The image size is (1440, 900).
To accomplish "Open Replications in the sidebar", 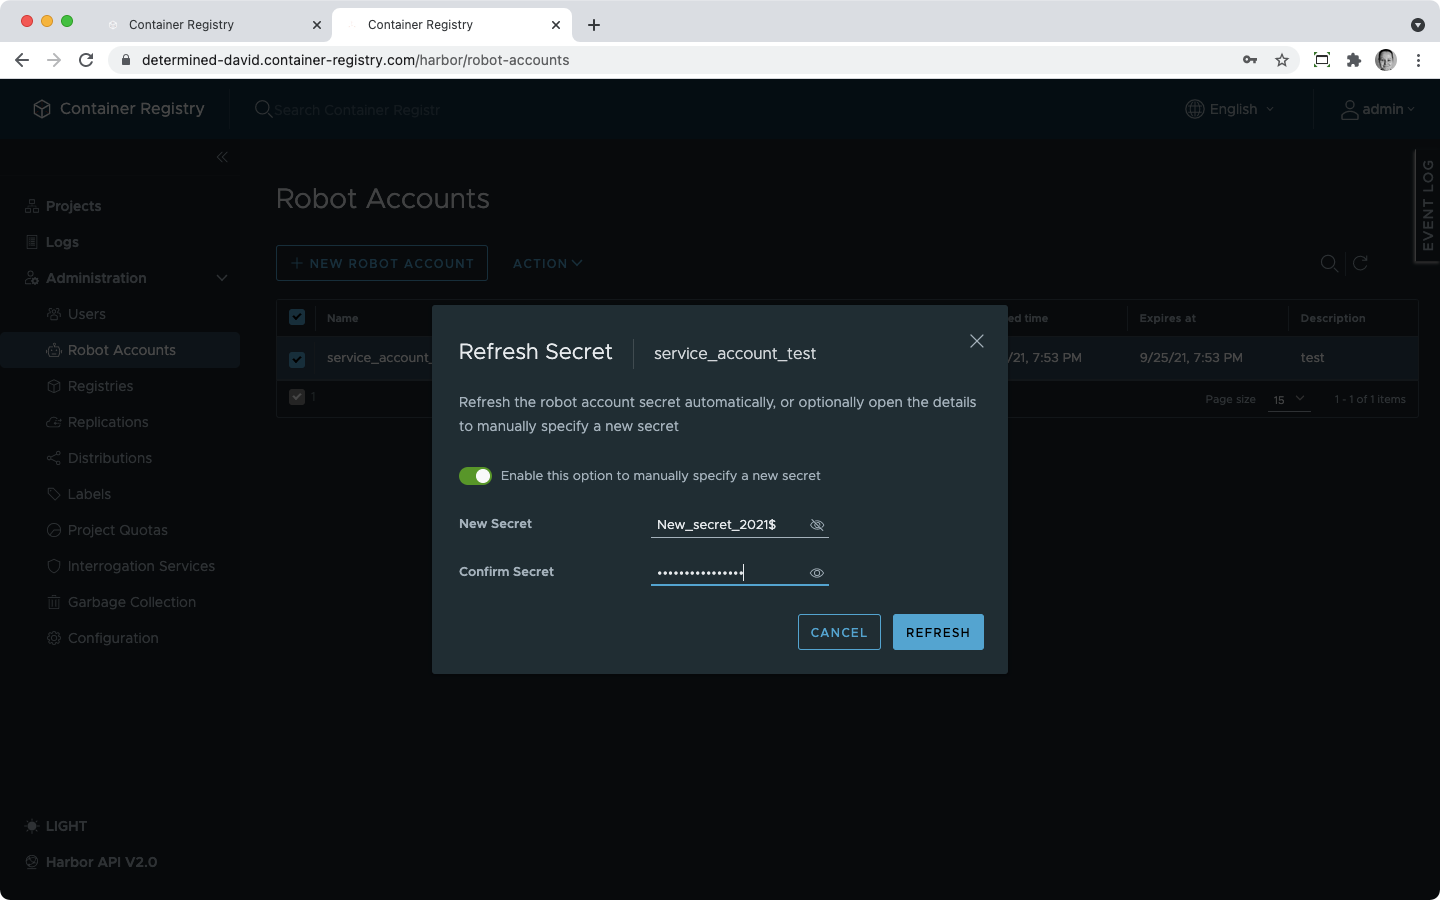I will tap(108, 422).
